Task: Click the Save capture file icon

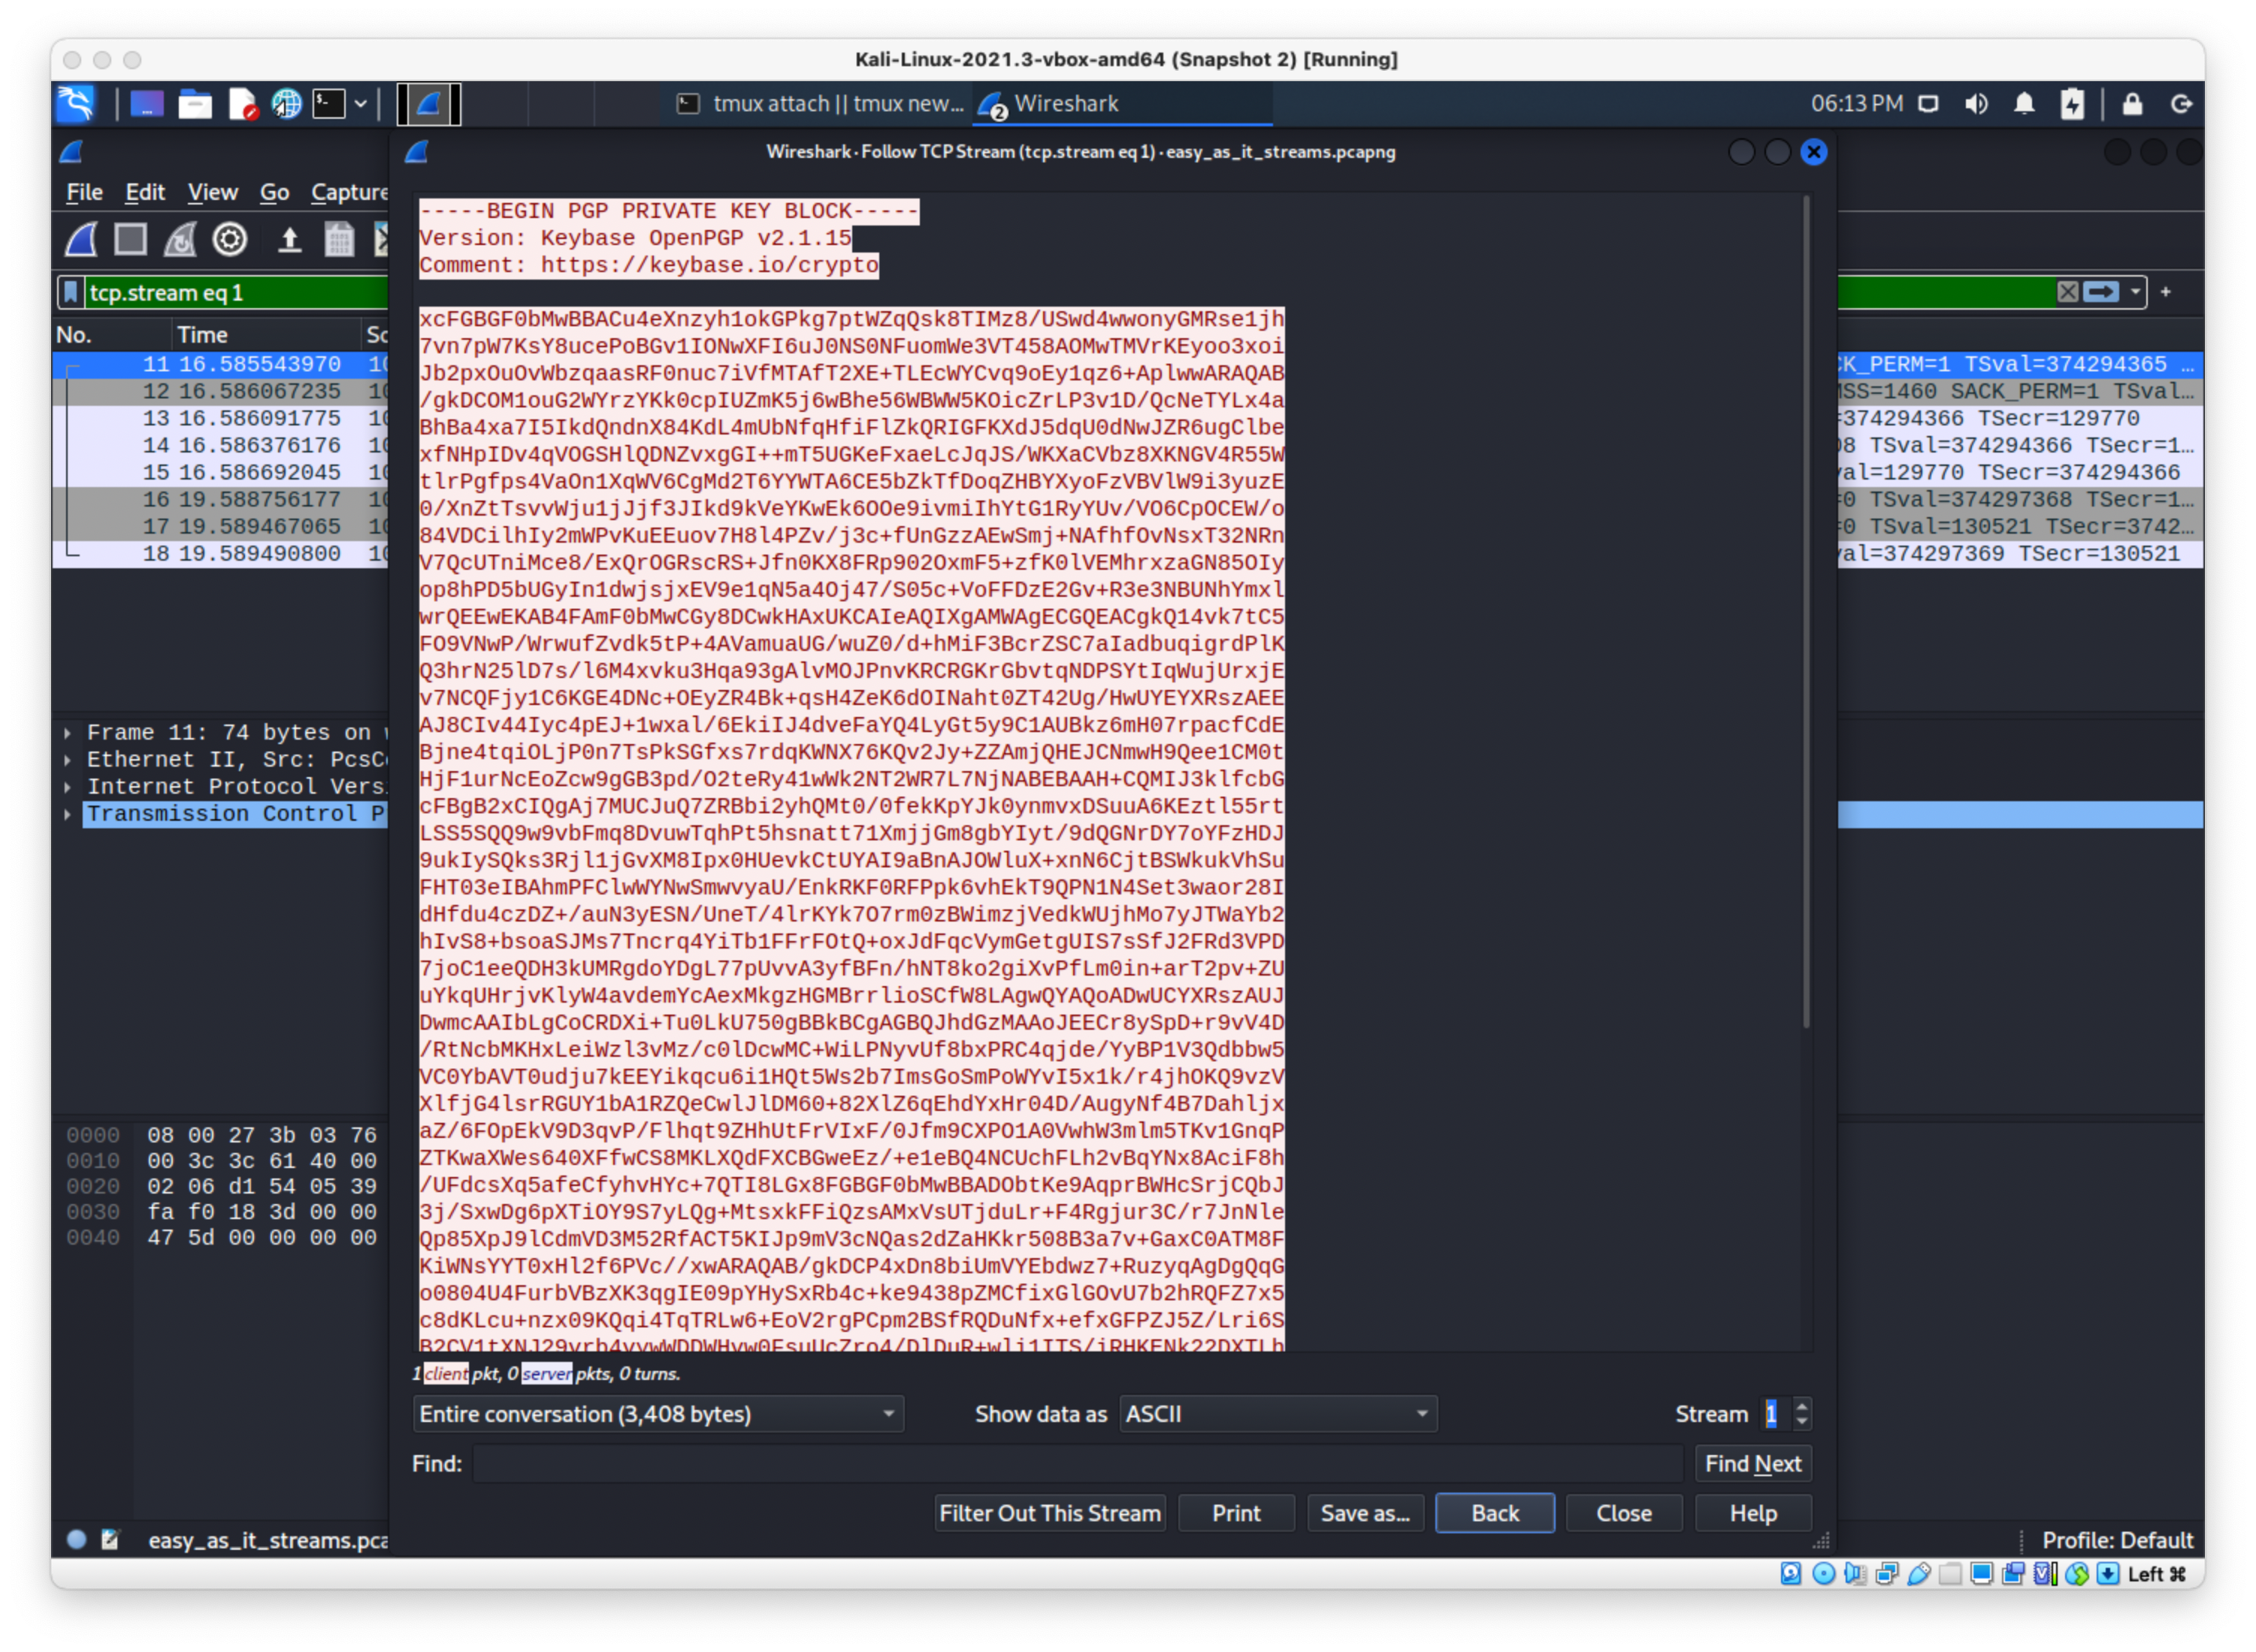Action: point(339,240)
